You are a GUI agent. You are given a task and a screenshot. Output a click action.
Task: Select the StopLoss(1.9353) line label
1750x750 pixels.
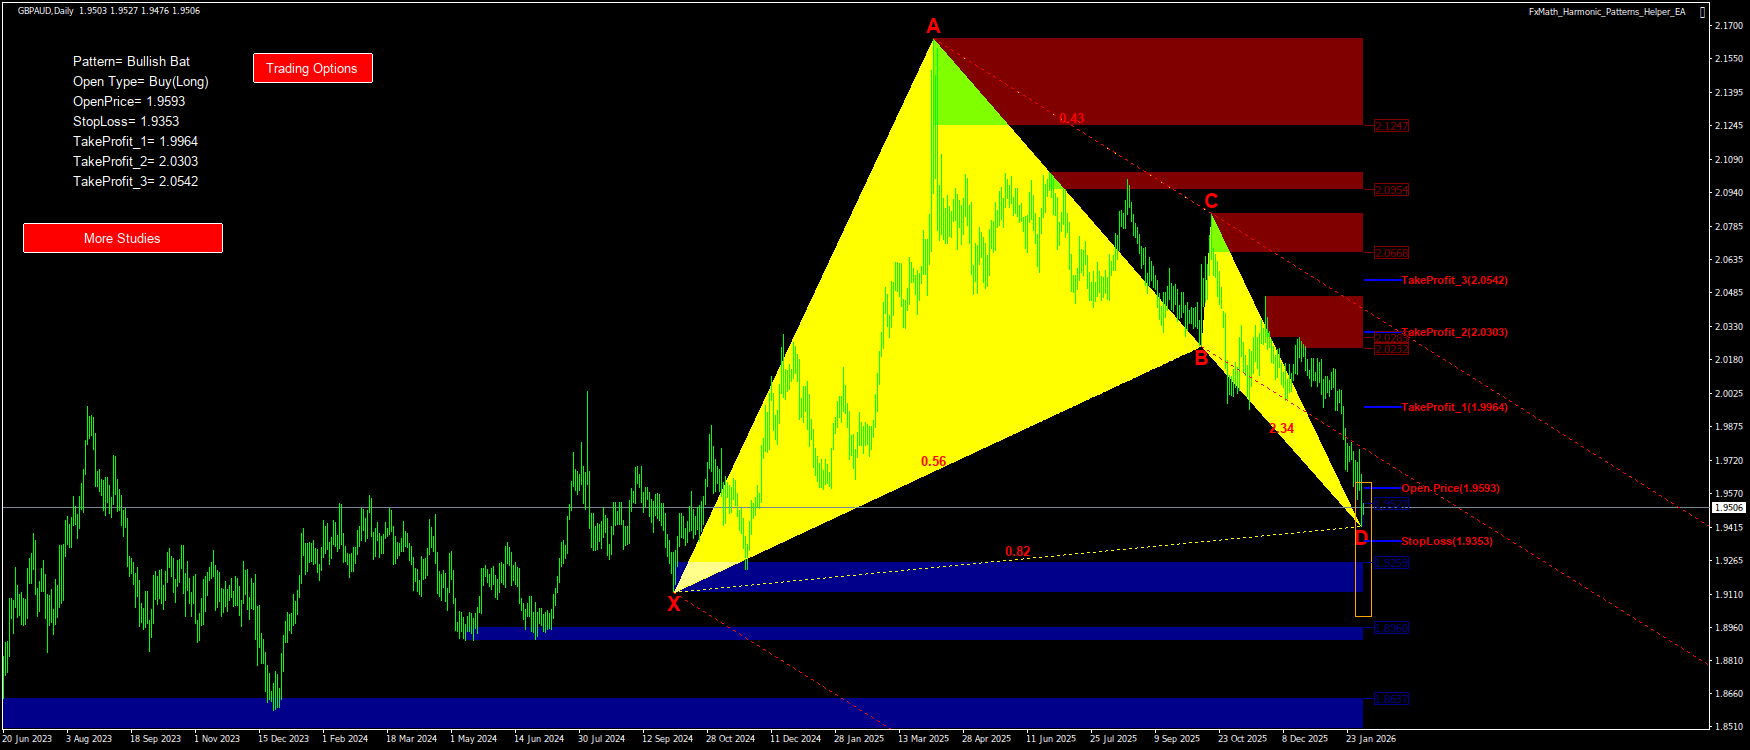[x=1446, y=541]
